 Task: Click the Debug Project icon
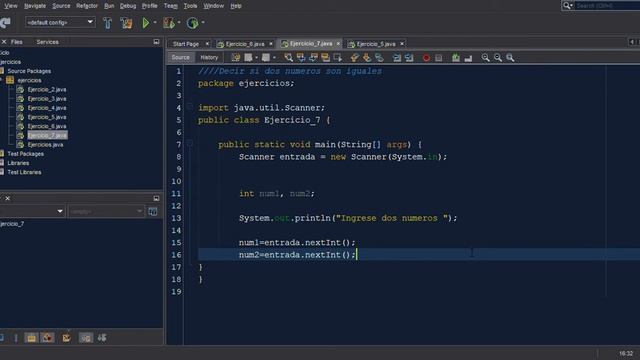pos(168,23)
